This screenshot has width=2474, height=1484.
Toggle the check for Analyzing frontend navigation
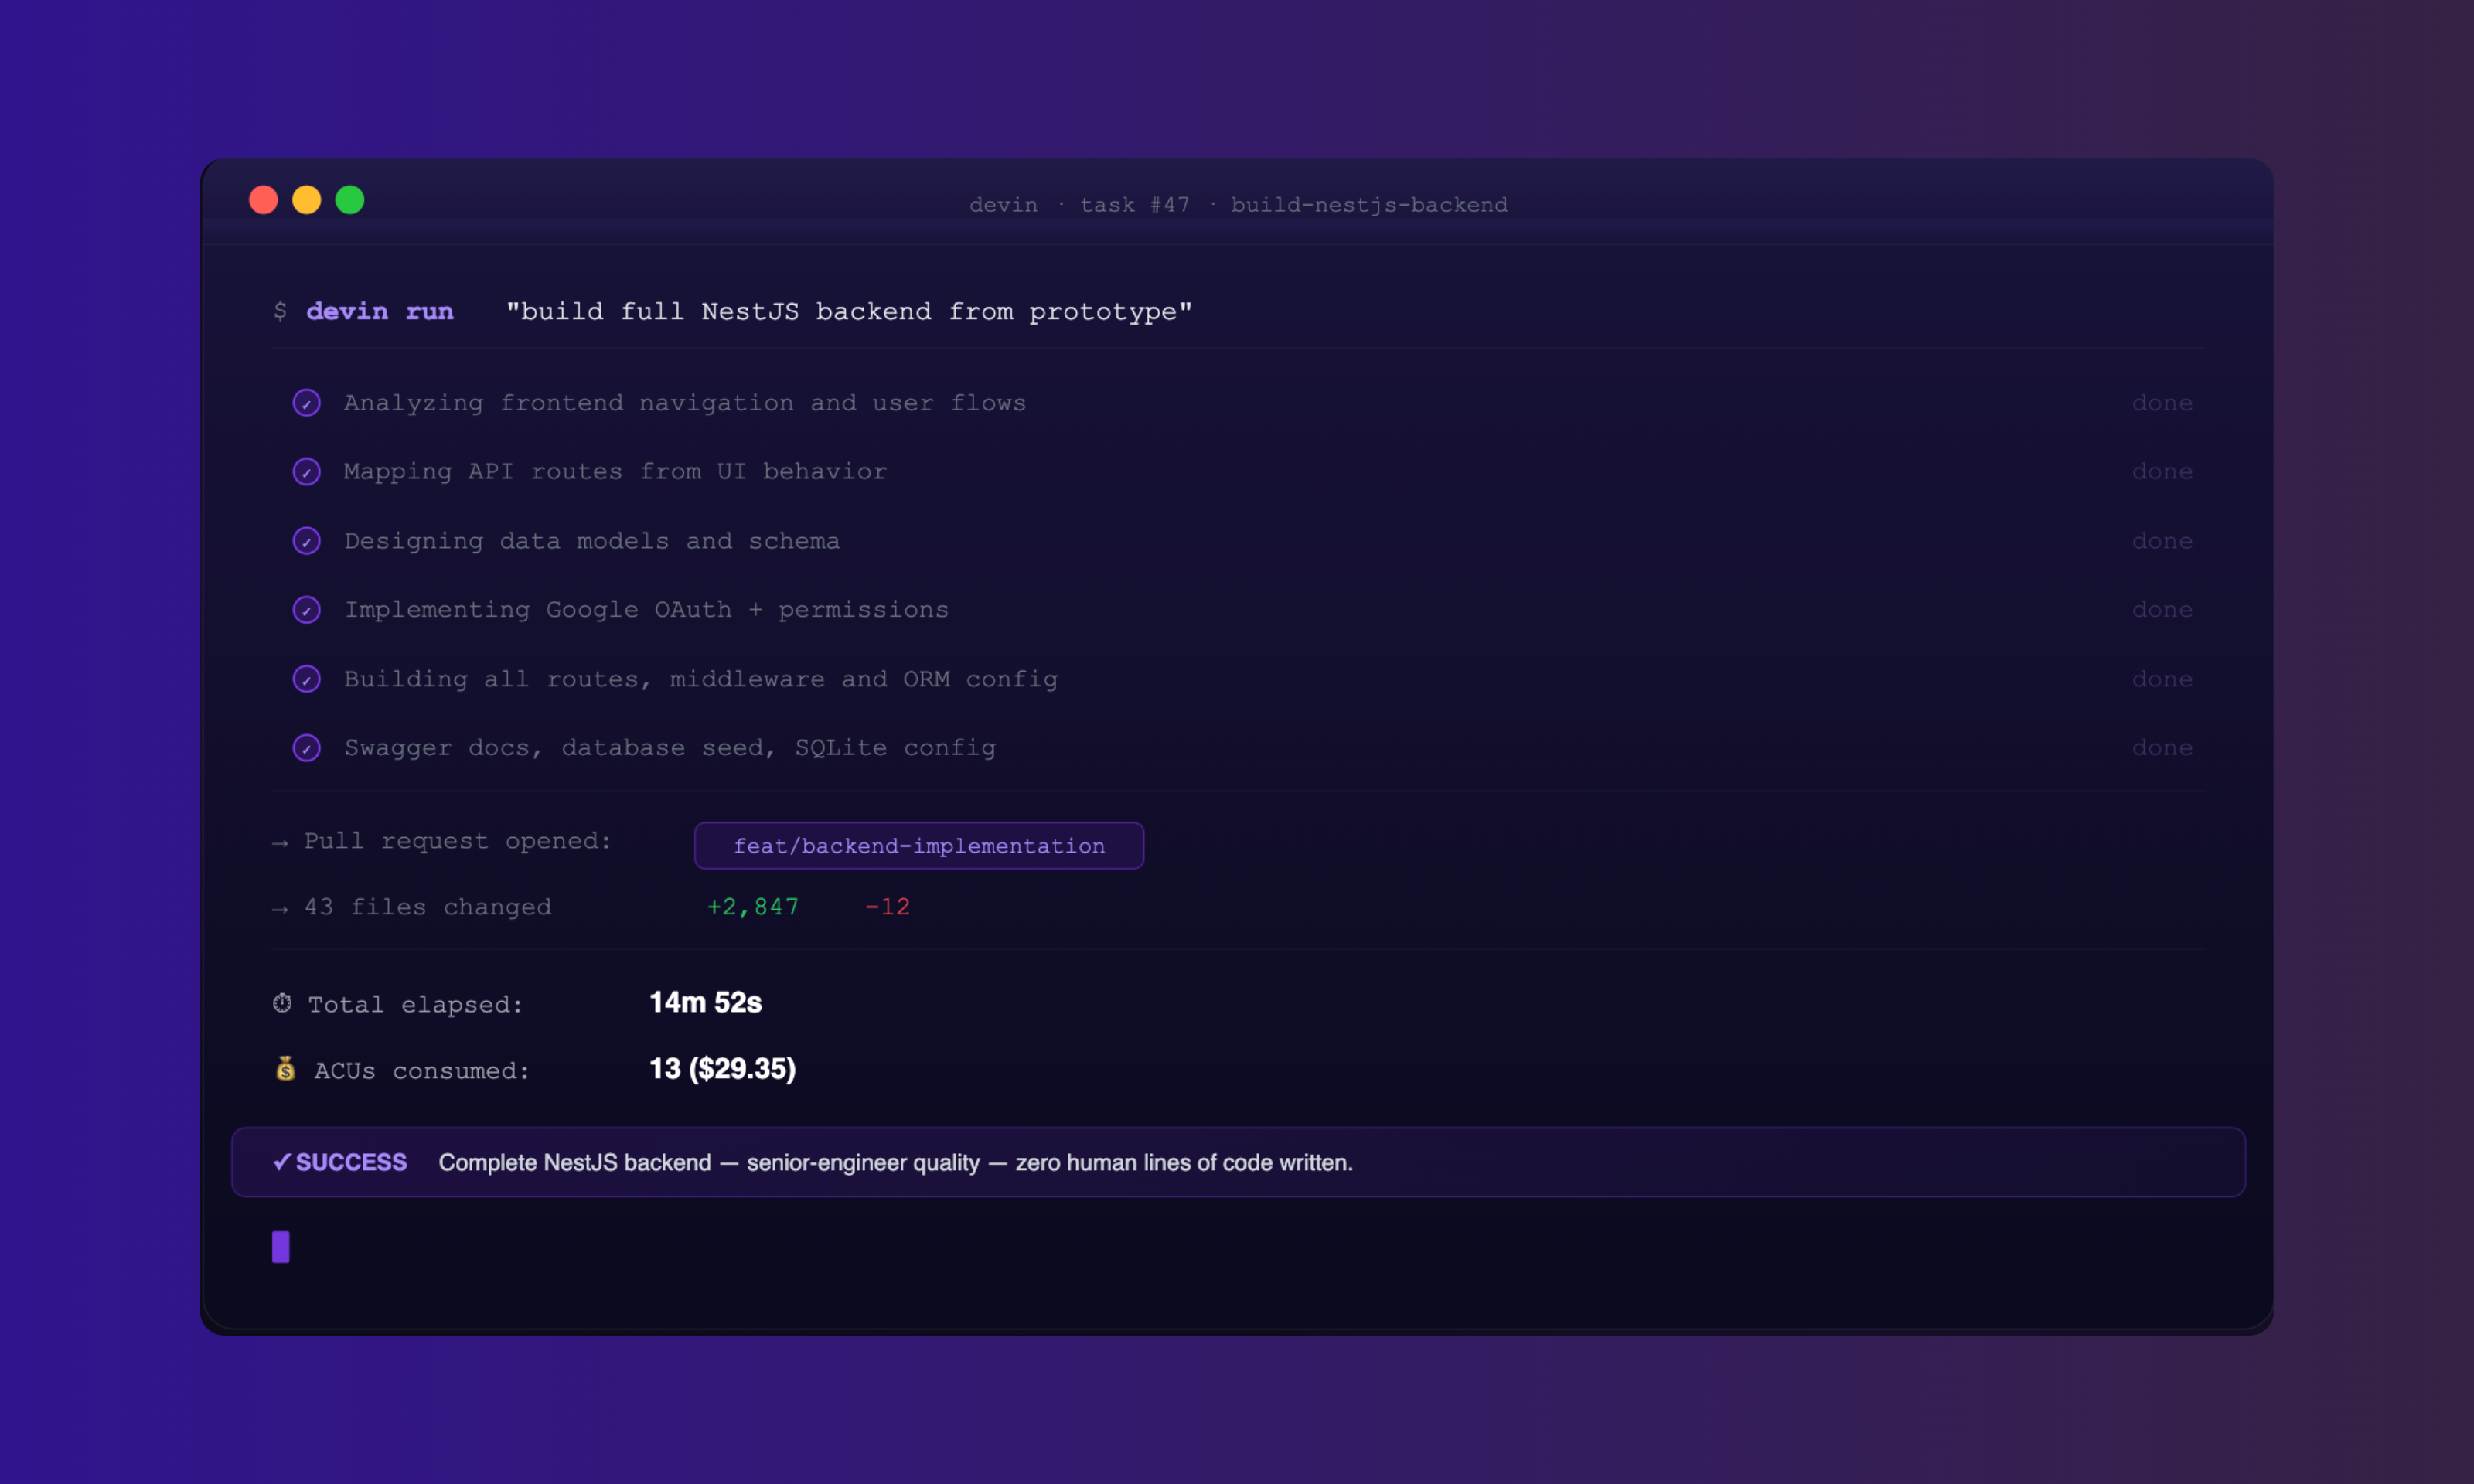coord(307,402)
